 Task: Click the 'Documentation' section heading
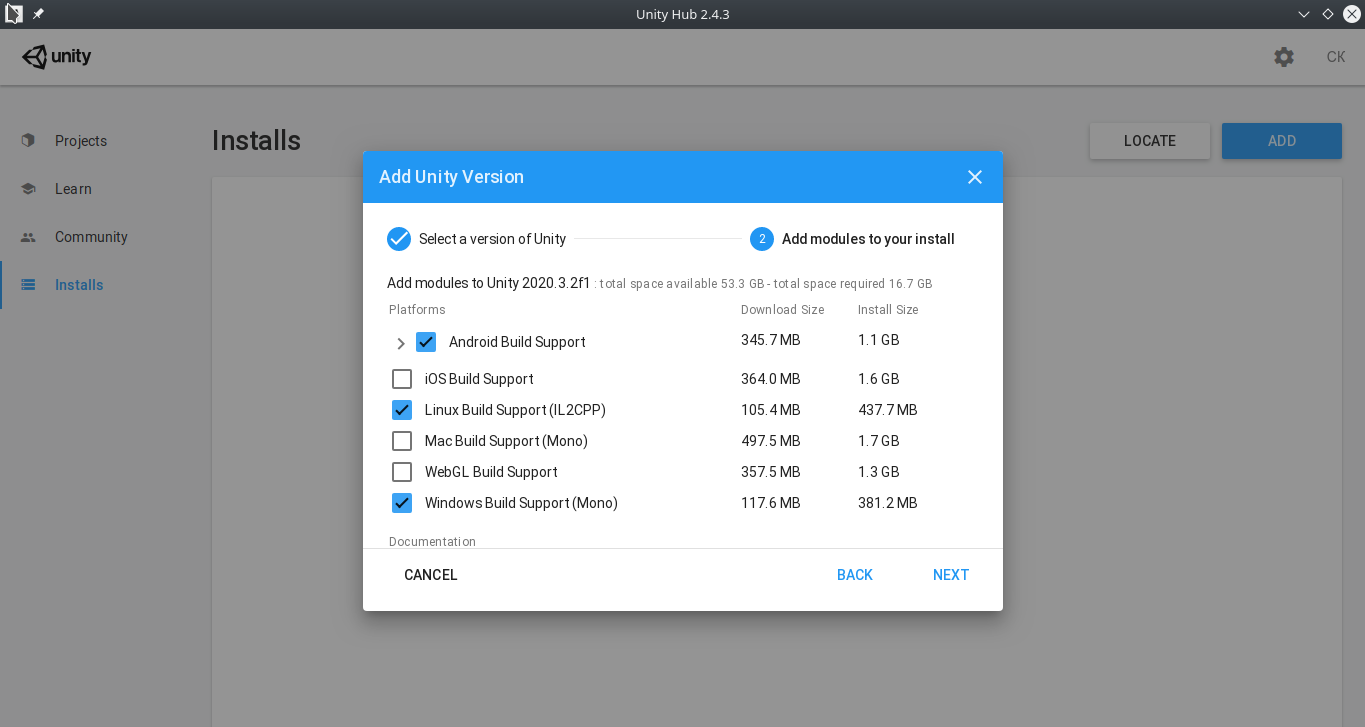pyautogui.click(x=432, y=542)
